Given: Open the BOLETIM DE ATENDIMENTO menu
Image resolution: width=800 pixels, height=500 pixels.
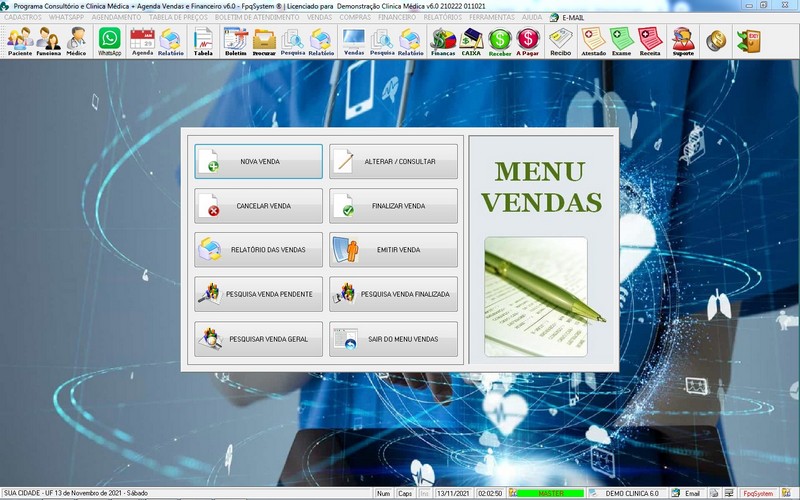Looking at the screenshot, I should pyautogui.click(x=257, y=17).
